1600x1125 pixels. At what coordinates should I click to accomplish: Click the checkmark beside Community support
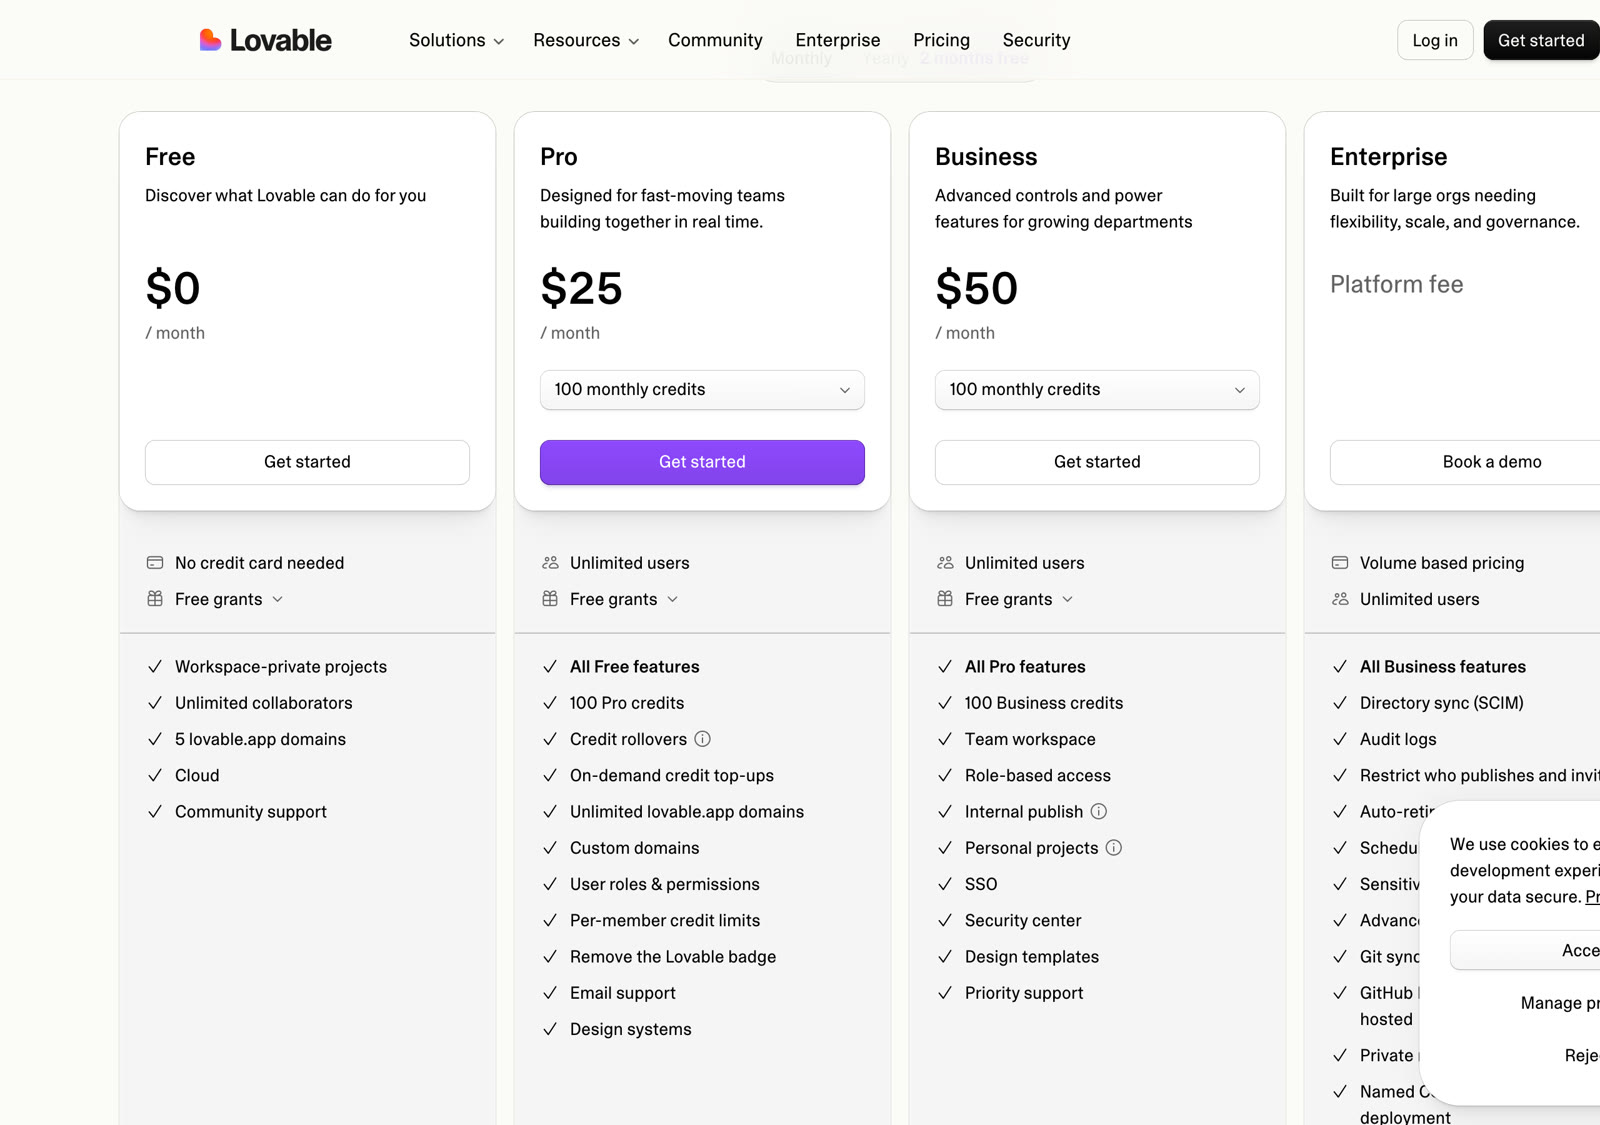pyautogui.click(x=155, y=812)
